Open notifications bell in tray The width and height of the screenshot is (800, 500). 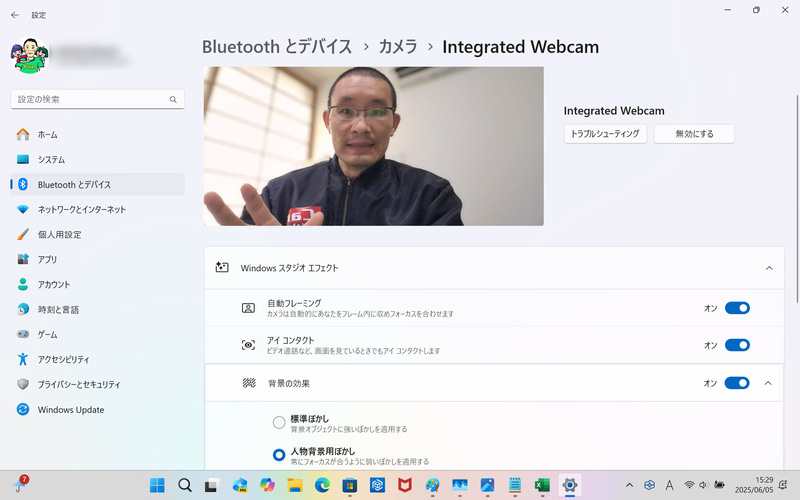(784, 485)
